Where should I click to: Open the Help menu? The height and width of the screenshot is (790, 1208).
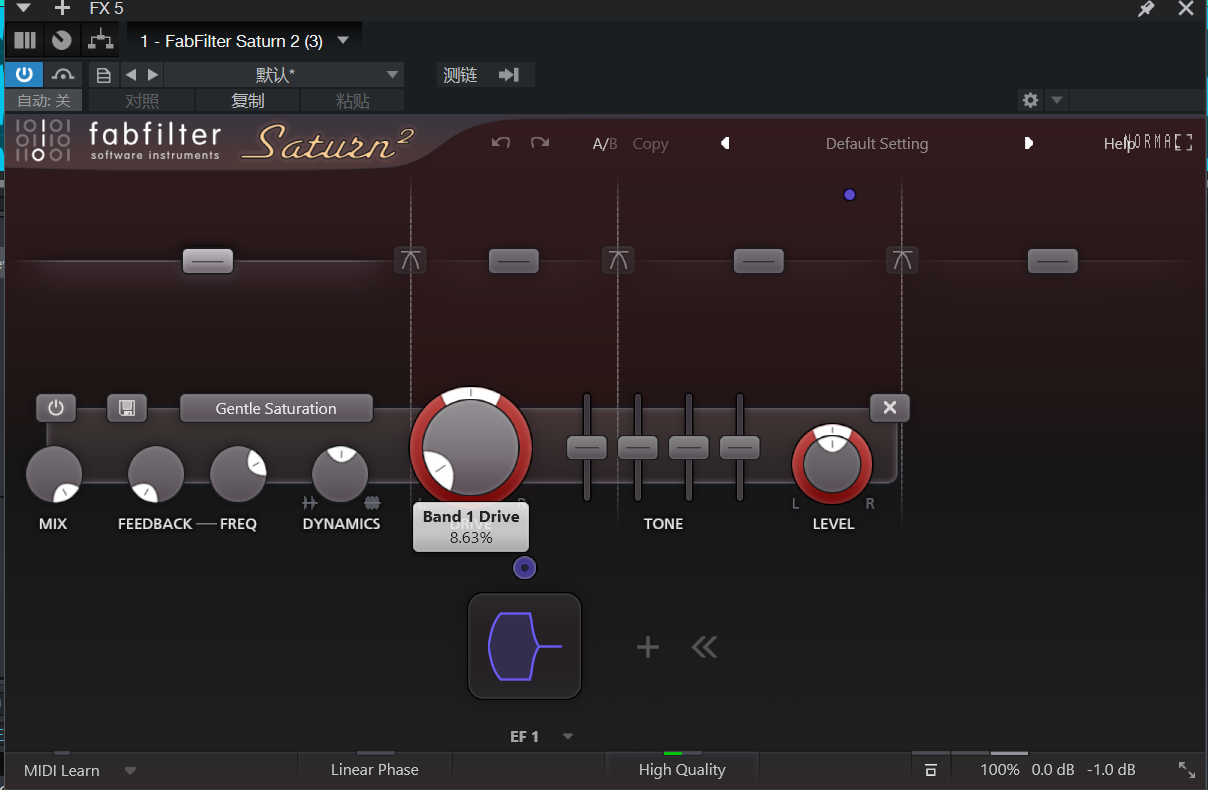(1117, 144)
